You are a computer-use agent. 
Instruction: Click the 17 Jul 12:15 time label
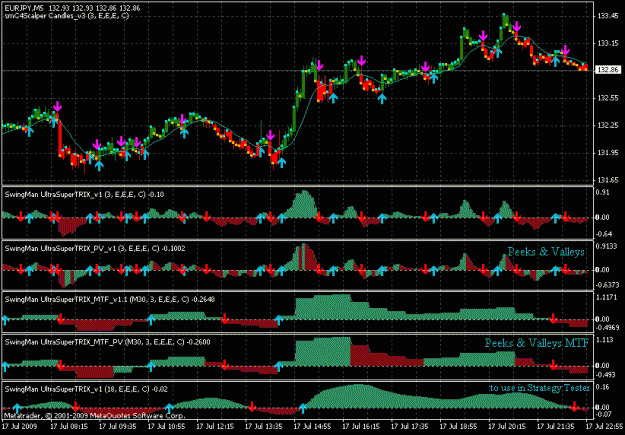[215, 426]
